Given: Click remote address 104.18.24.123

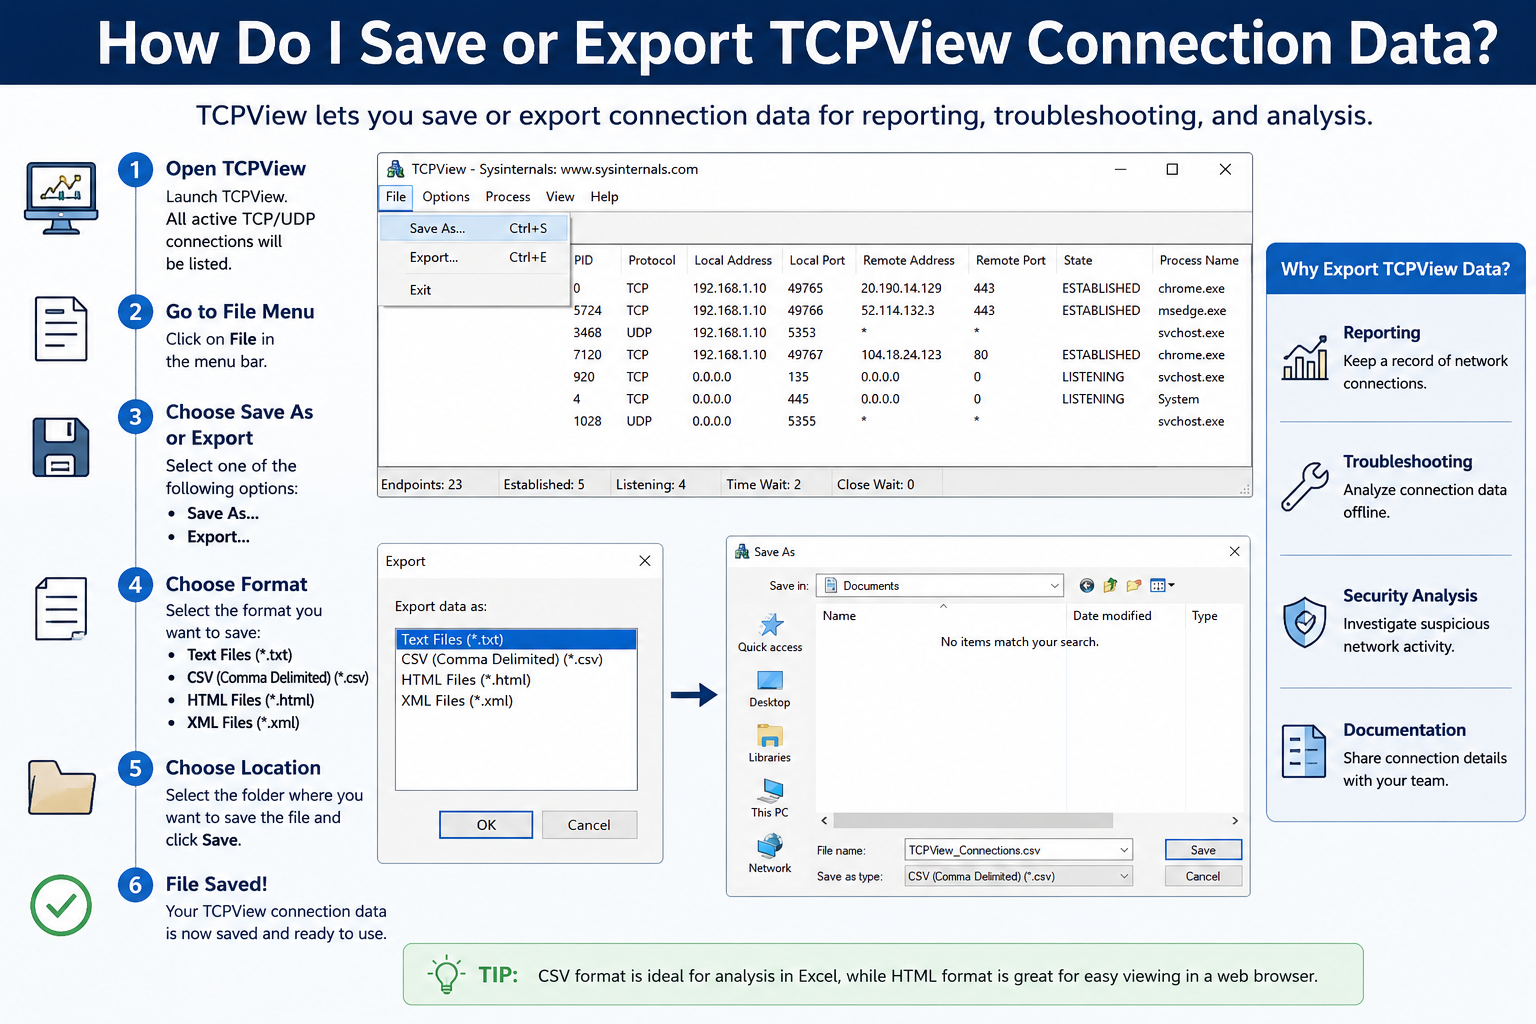Looking at the screenshot, I should point(901,355).
